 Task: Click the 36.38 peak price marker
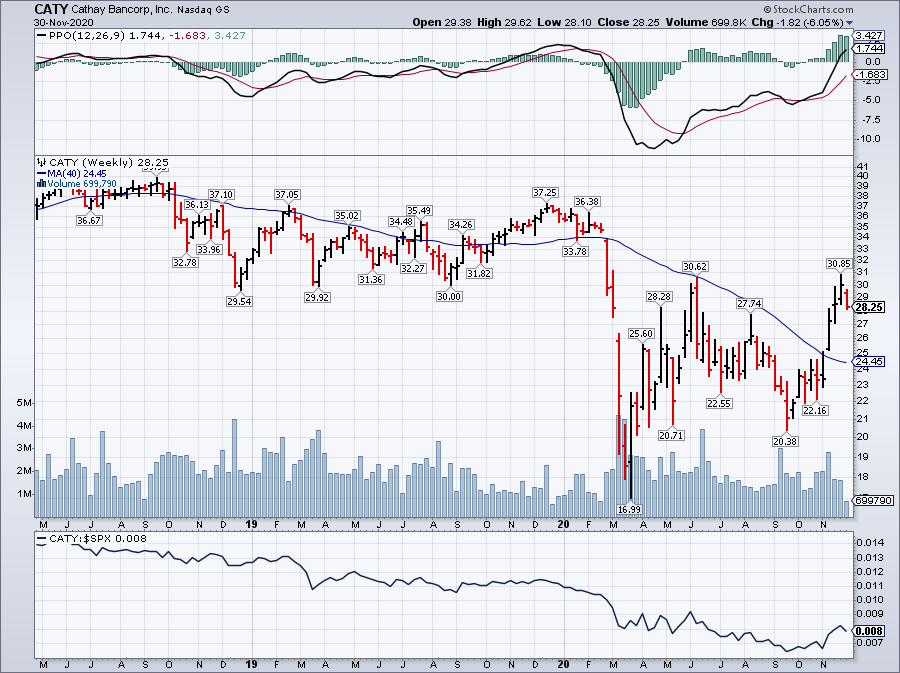point(587,201)
